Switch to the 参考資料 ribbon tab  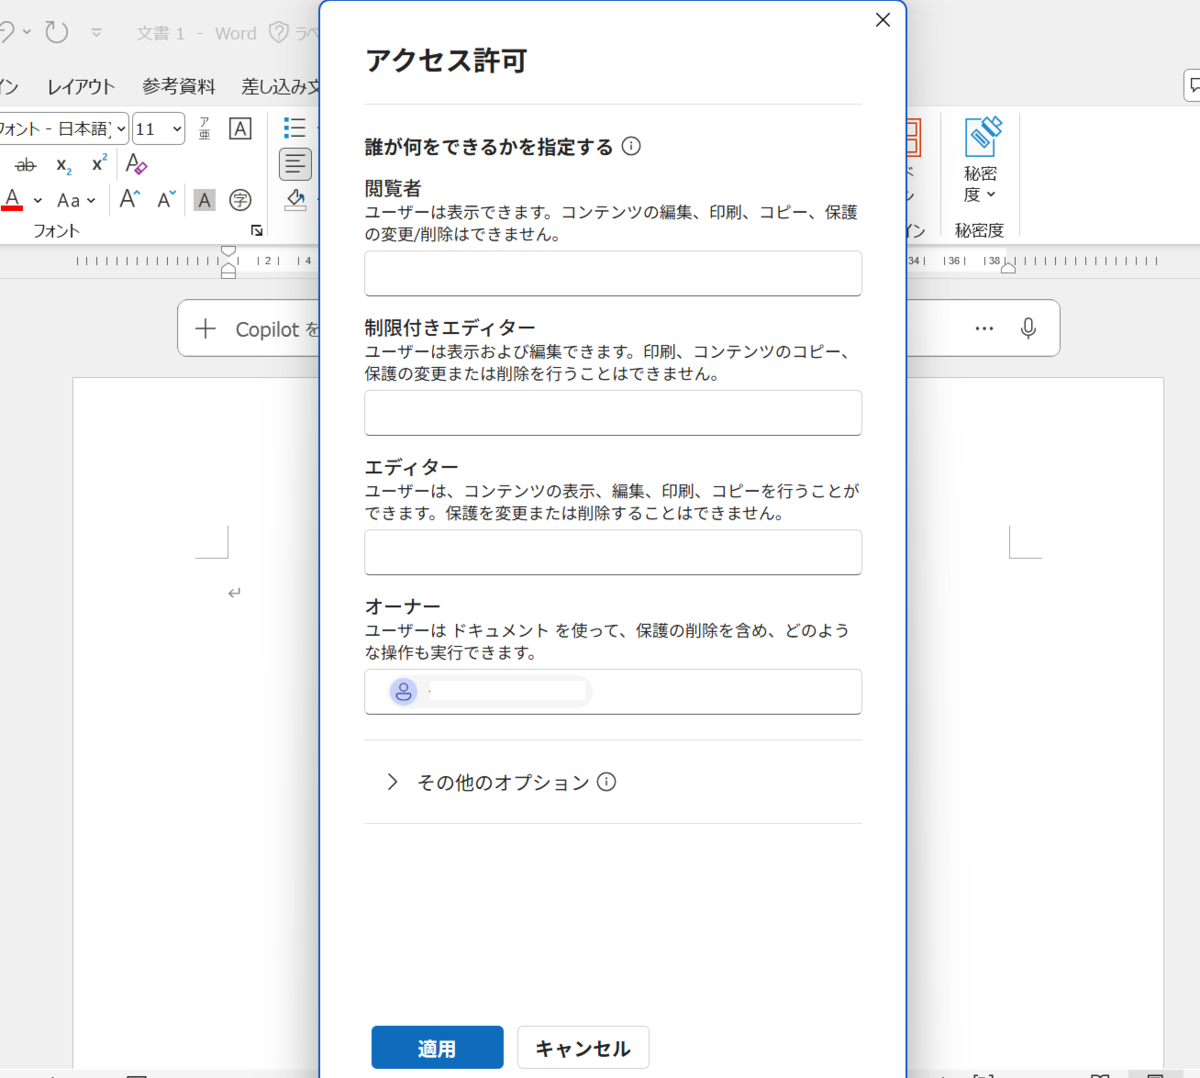pyautogui.click(x=179, y=87)
